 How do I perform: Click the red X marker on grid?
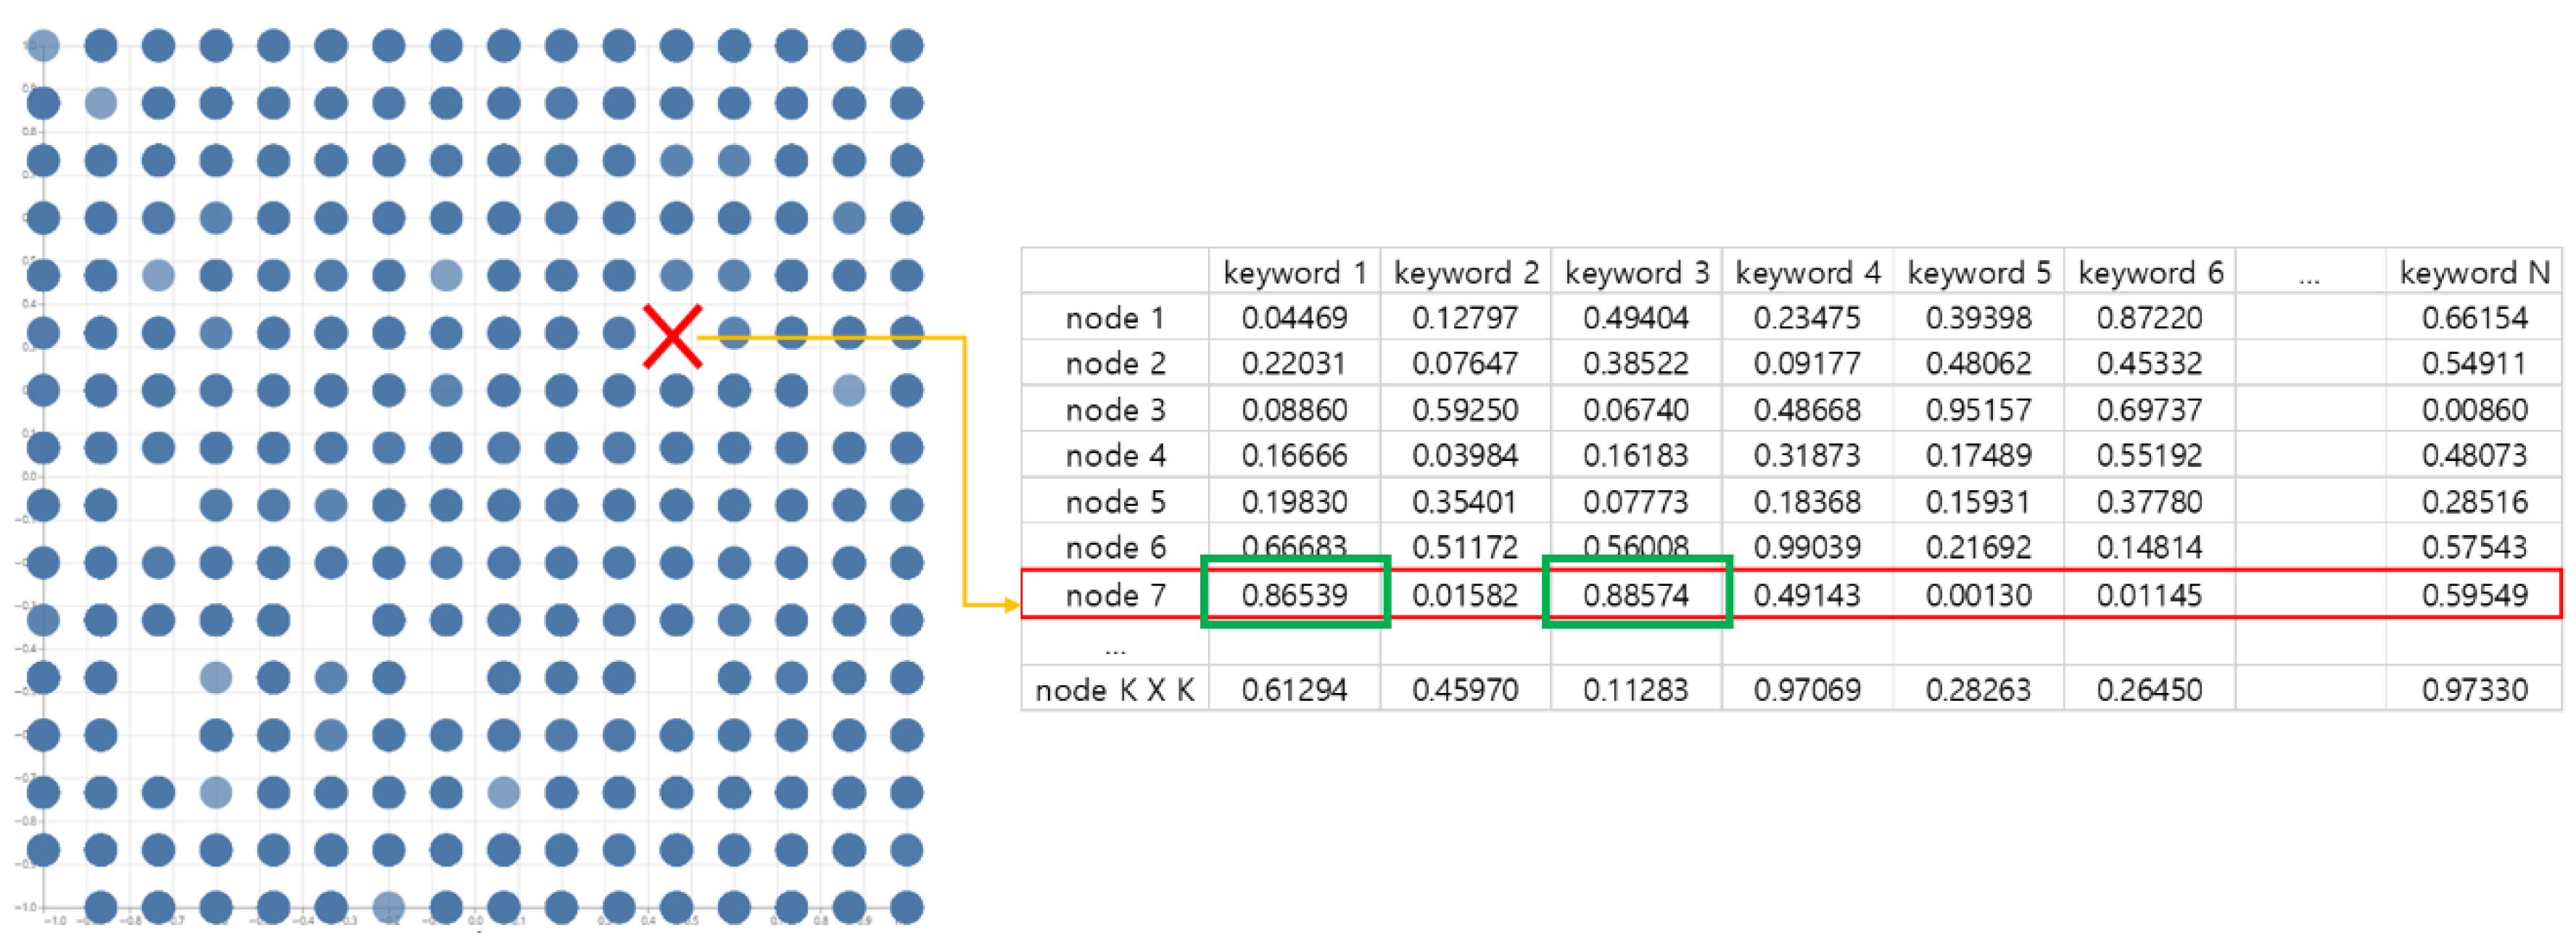tap(672, 336)
